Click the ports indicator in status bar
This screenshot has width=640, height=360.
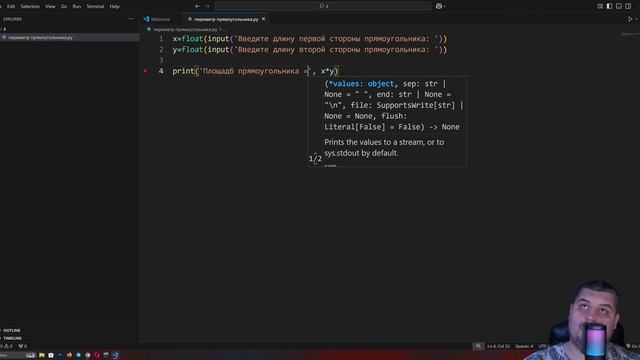[22, 346]
